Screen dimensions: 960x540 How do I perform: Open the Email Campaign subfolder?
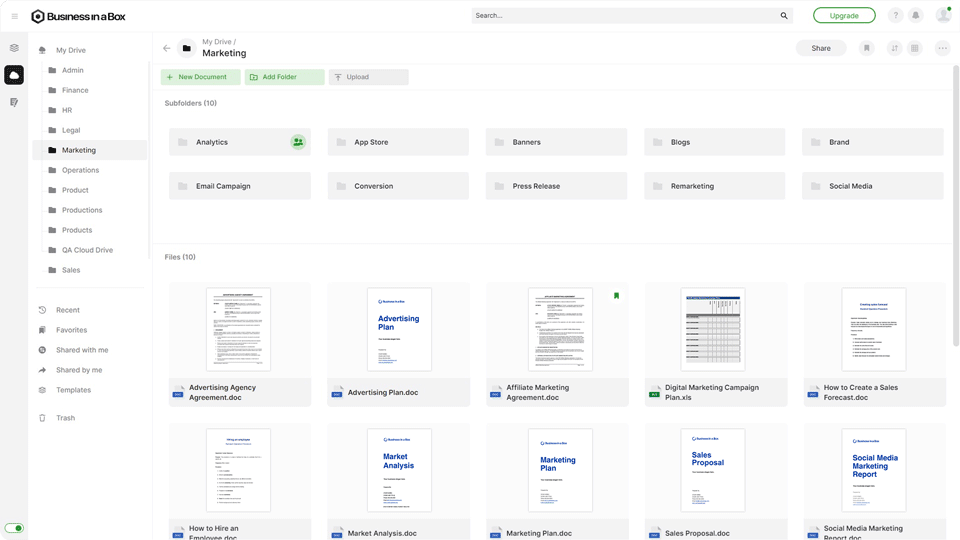240,186
